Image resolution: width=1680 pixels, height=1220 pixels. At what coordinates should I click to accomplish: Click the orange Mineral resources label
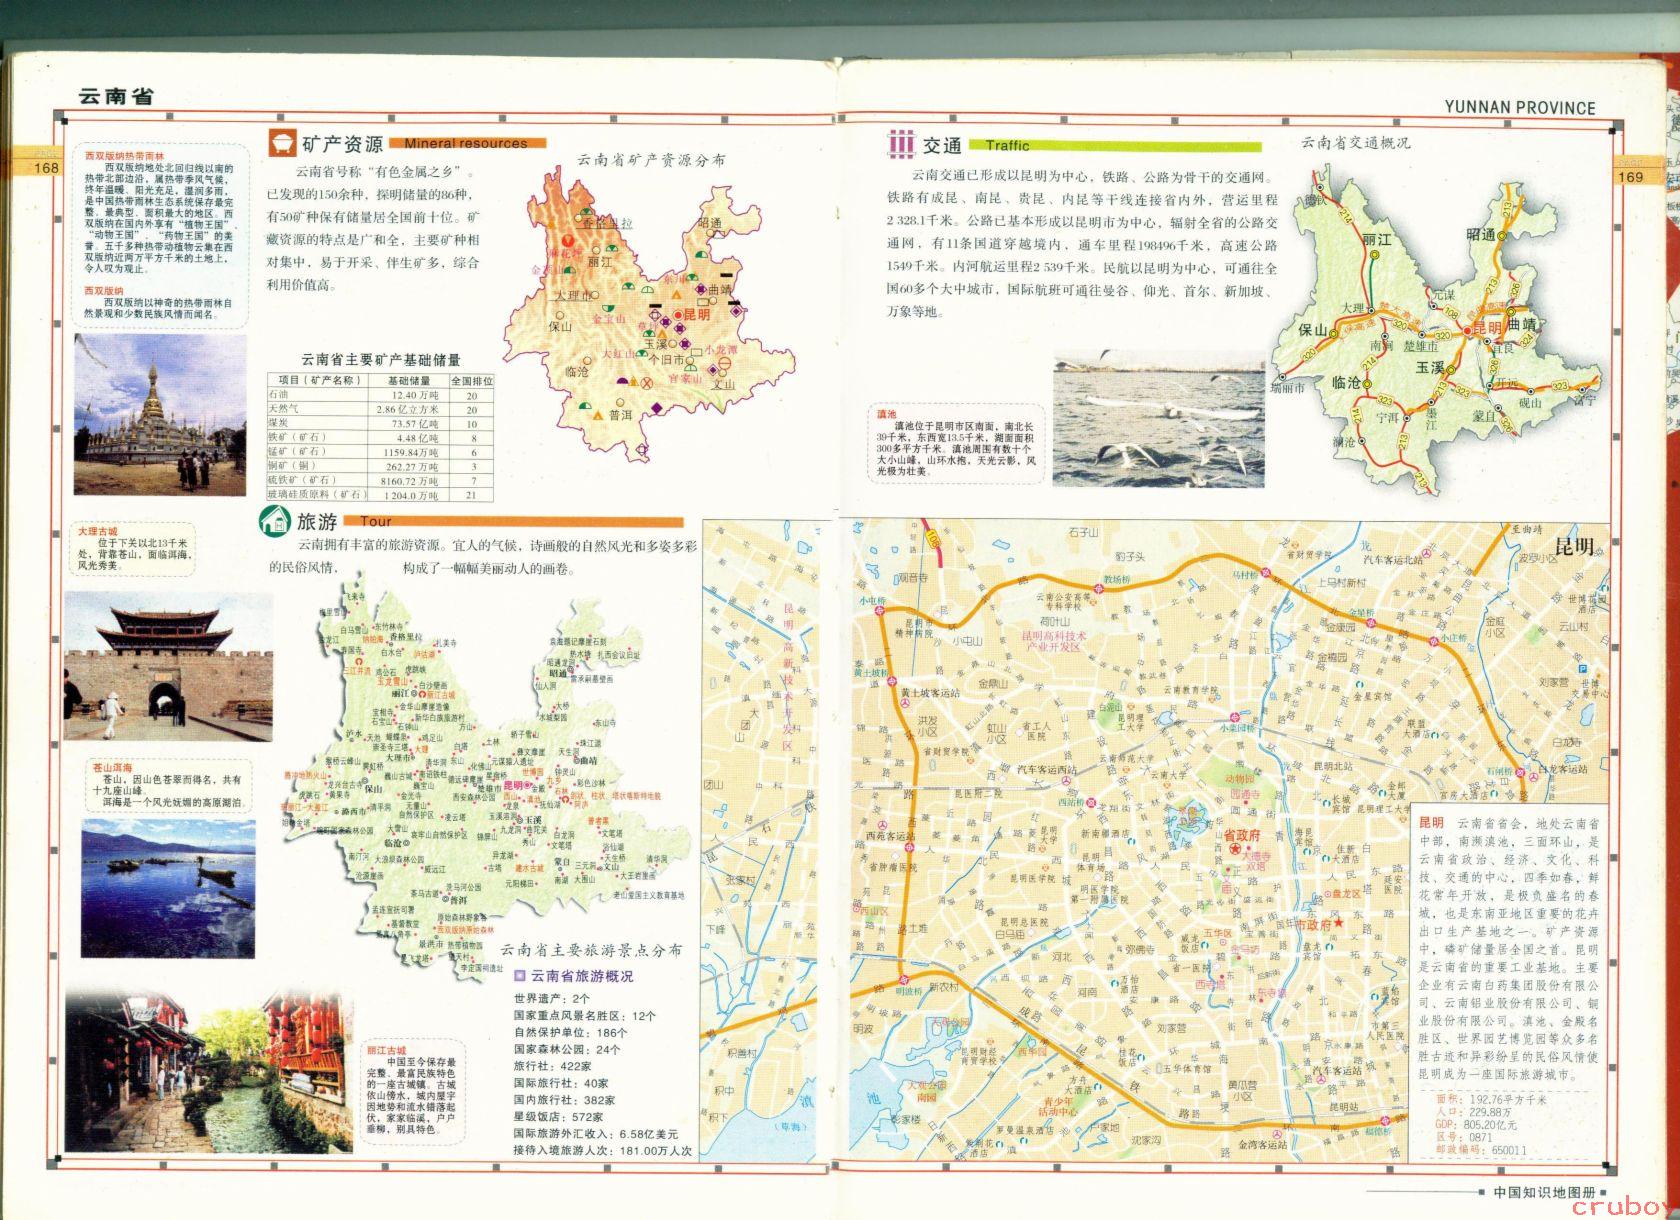[467, 144]
